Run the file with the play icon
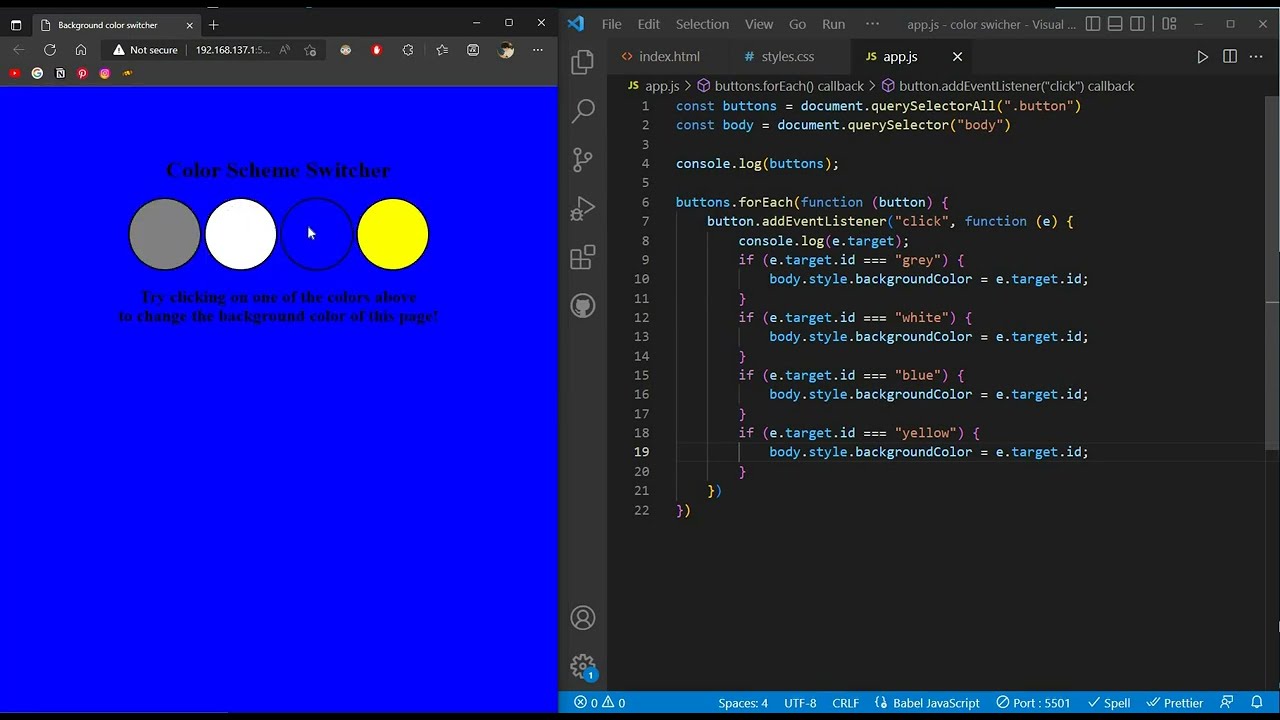 click(1202, 57)
